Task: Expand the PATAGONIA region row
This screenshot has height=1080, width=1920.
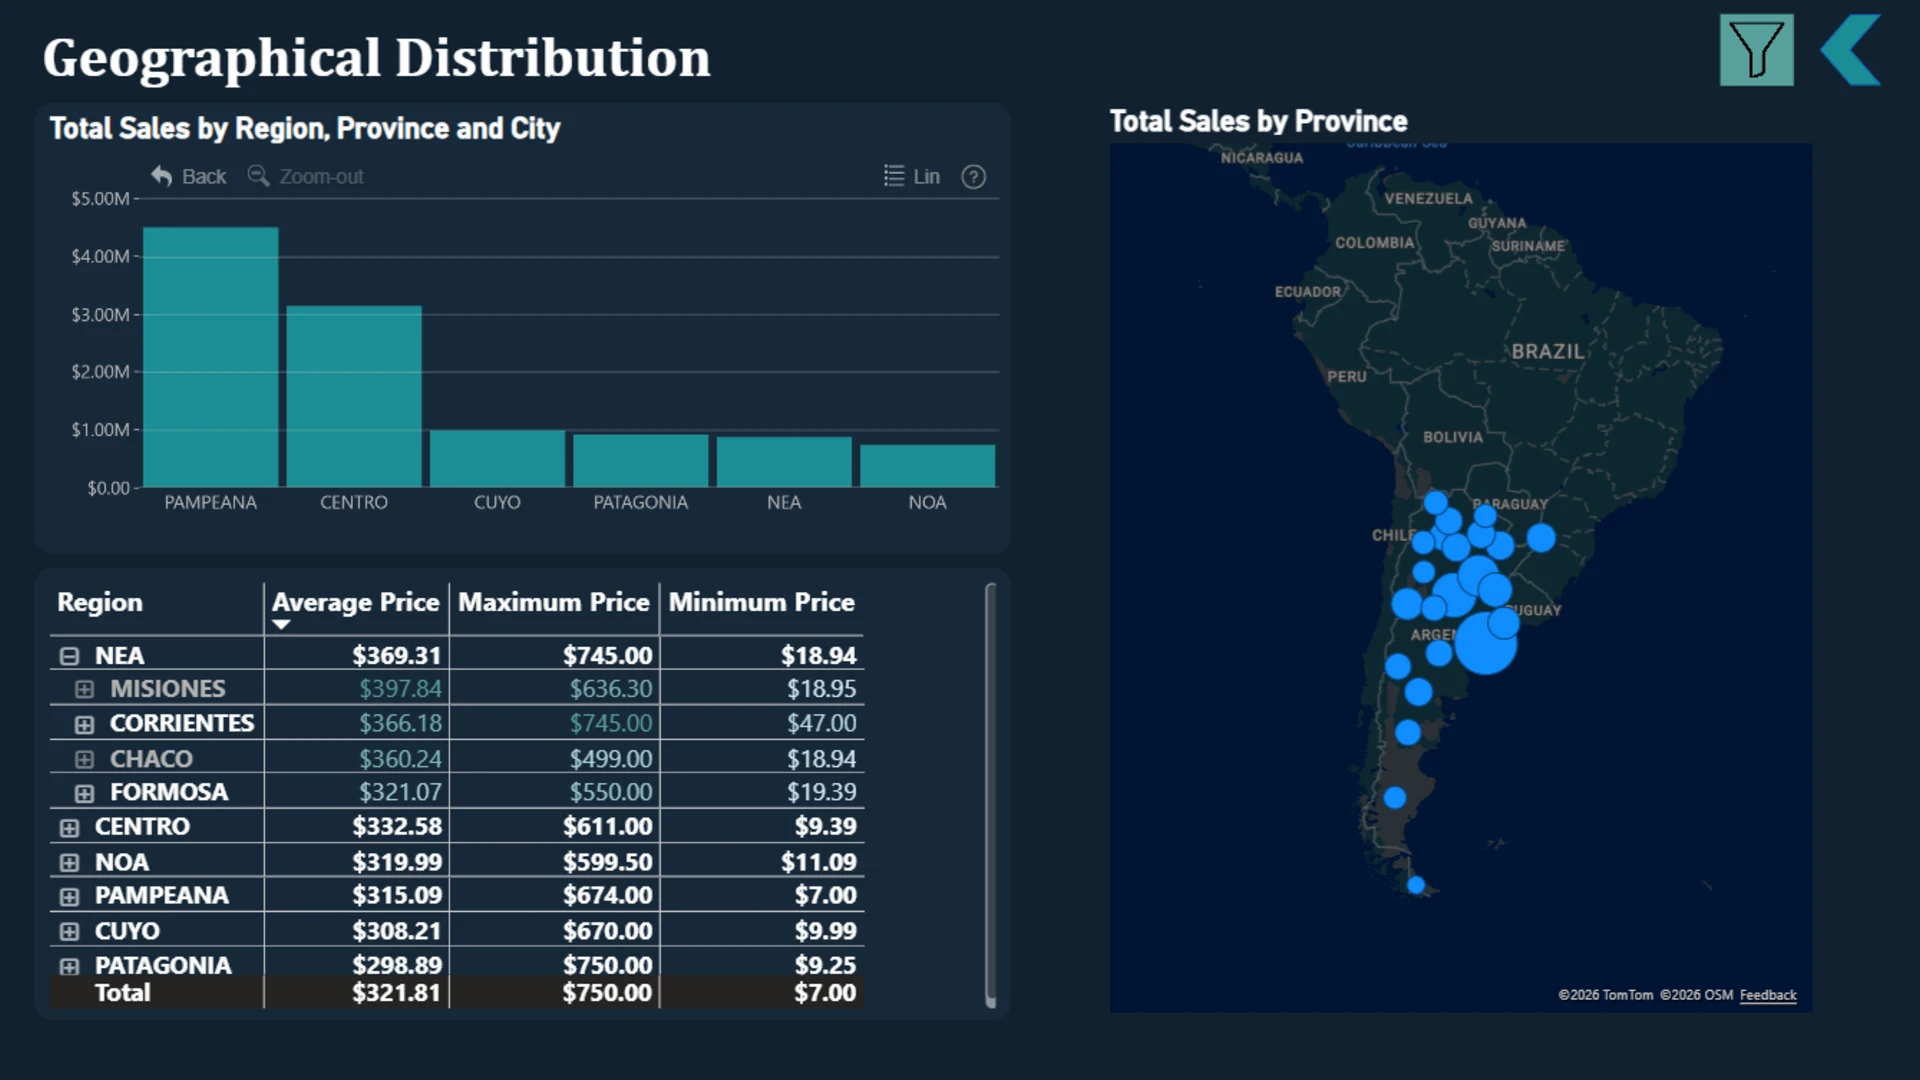Action: point(69,967)
